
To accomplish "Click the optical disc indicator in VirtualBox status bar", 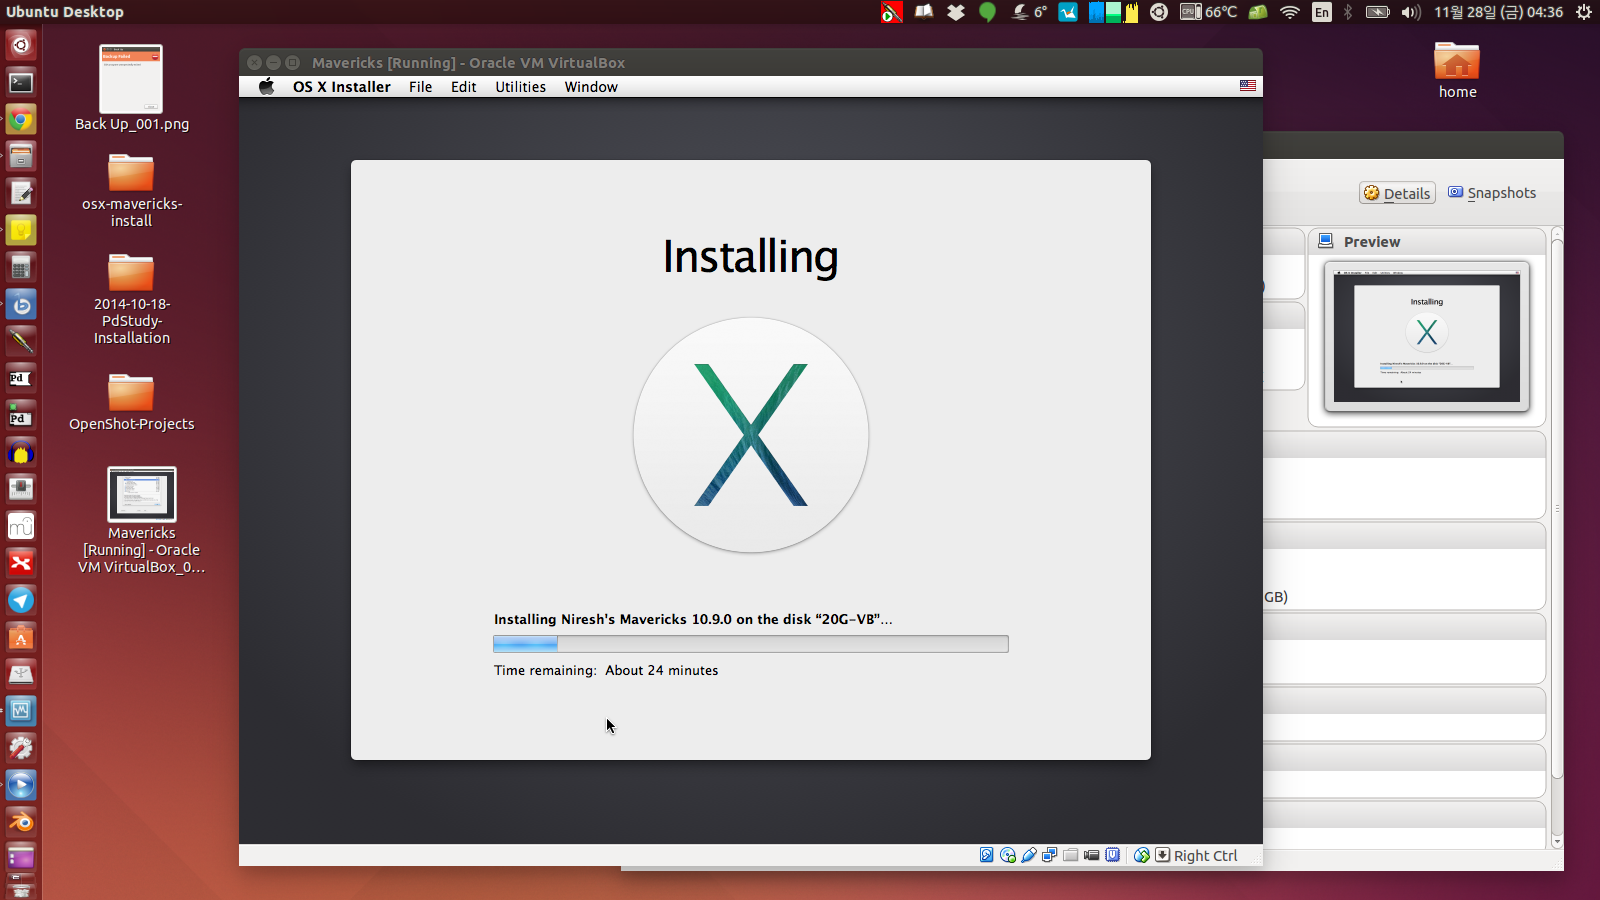I will point(1008,855).
